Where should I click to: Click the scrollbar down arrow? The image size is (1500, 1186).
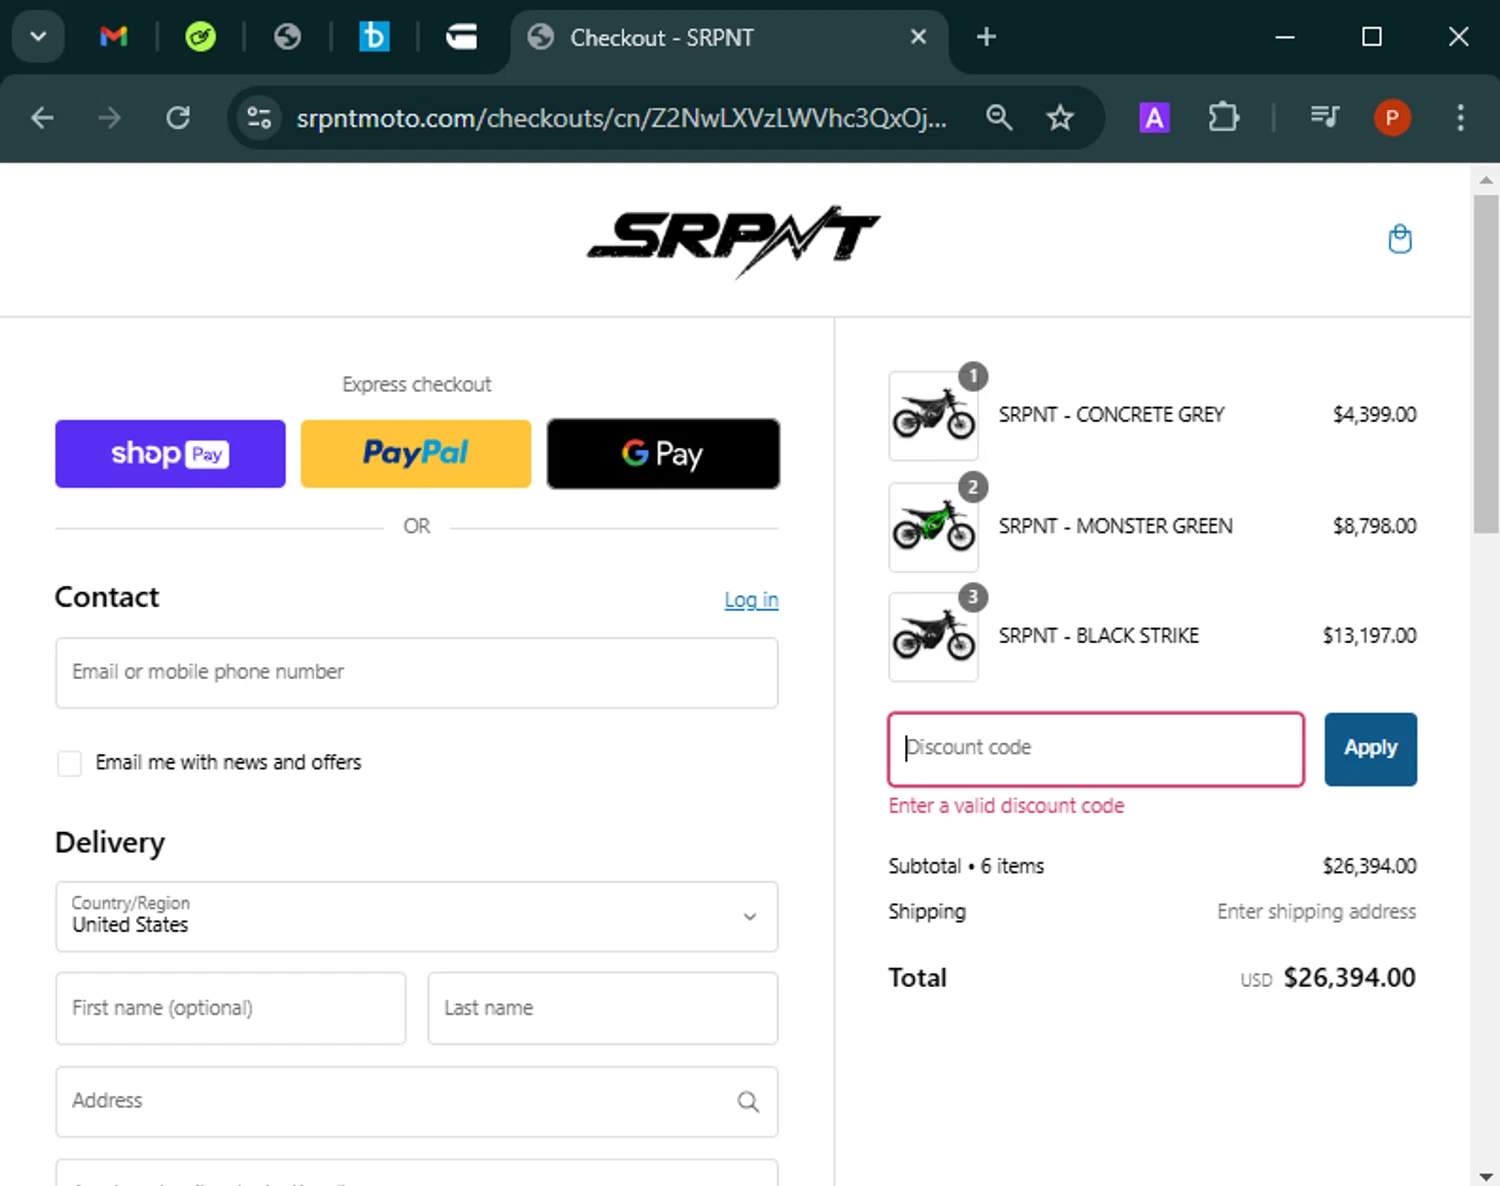click(1486, 1176)
